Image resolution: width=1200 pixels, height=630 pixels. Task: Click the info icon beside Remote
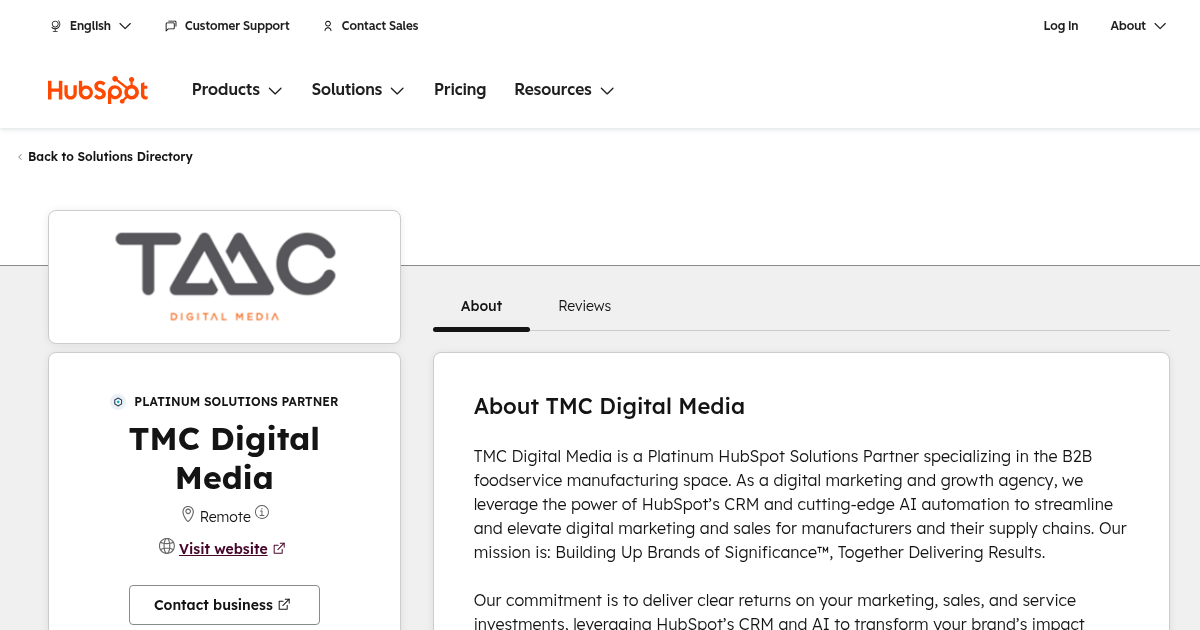point(262,513)
